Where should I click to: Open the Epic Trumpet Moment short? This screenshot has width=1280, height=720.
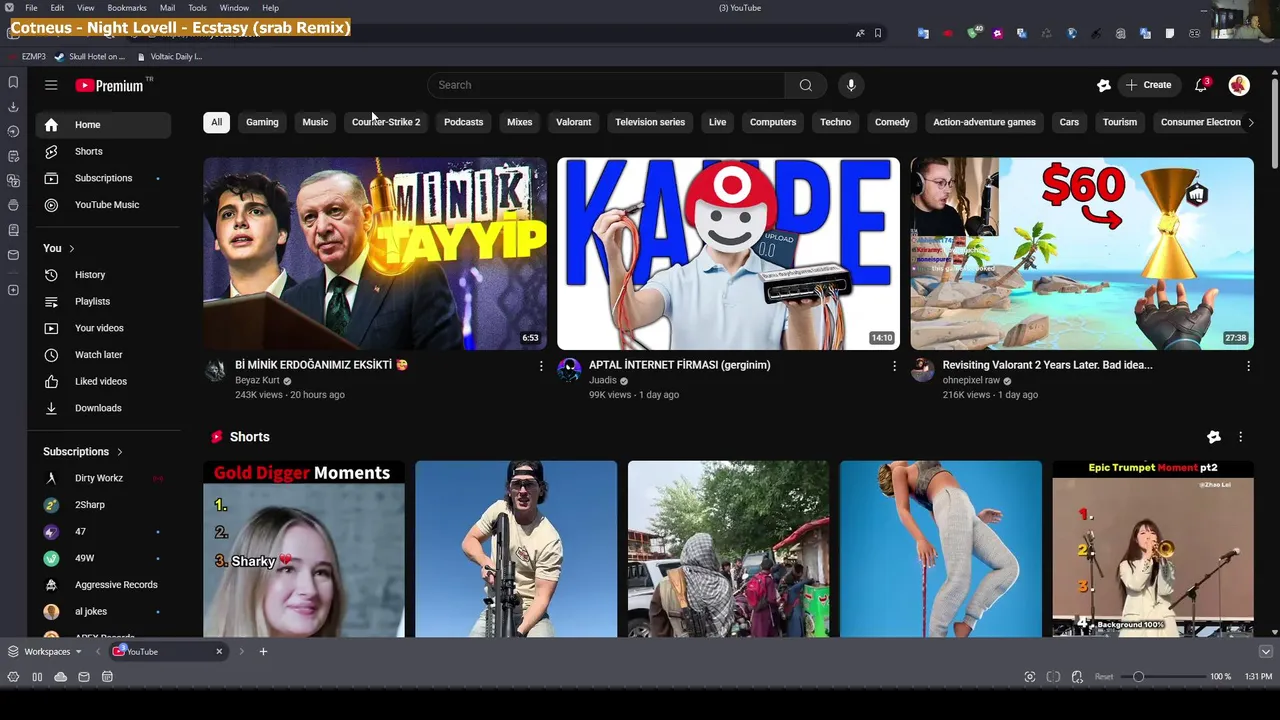1153,549
